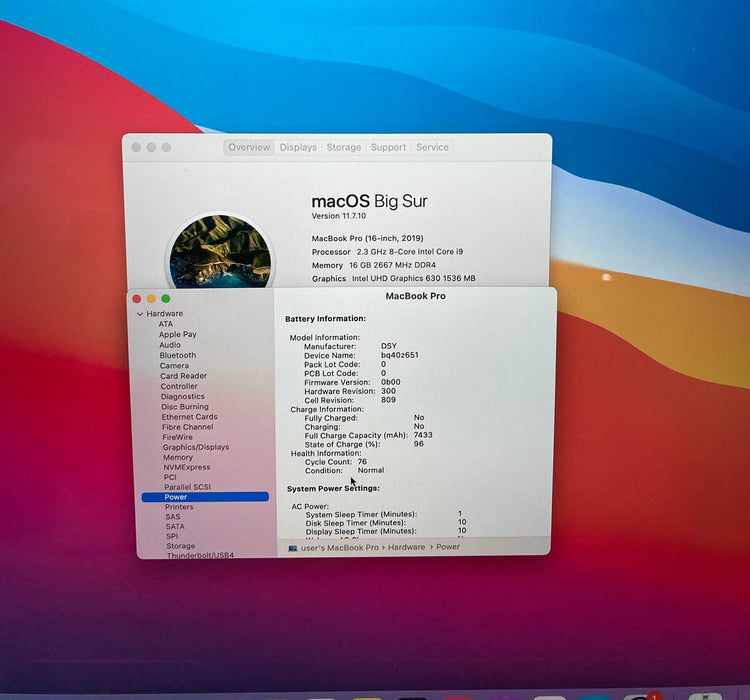Image resolution: width=750 pixels, height=700 pixels.
Task: Select Storage in the System Information sidebar
Action: tap(180, 546)
